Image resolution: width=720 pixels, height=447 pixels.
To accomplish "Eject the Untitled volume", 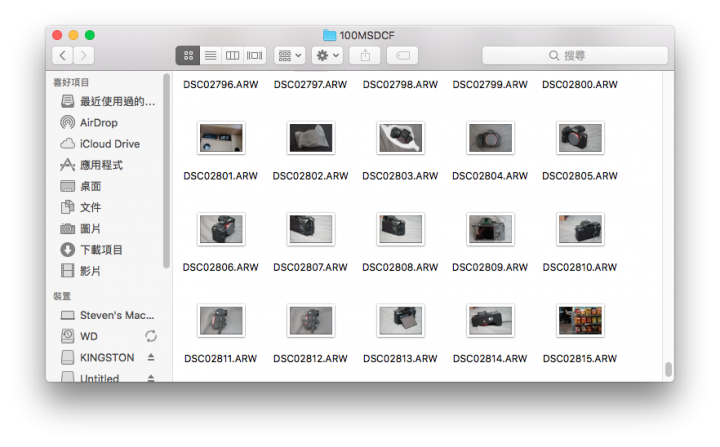I will (151, 378).
